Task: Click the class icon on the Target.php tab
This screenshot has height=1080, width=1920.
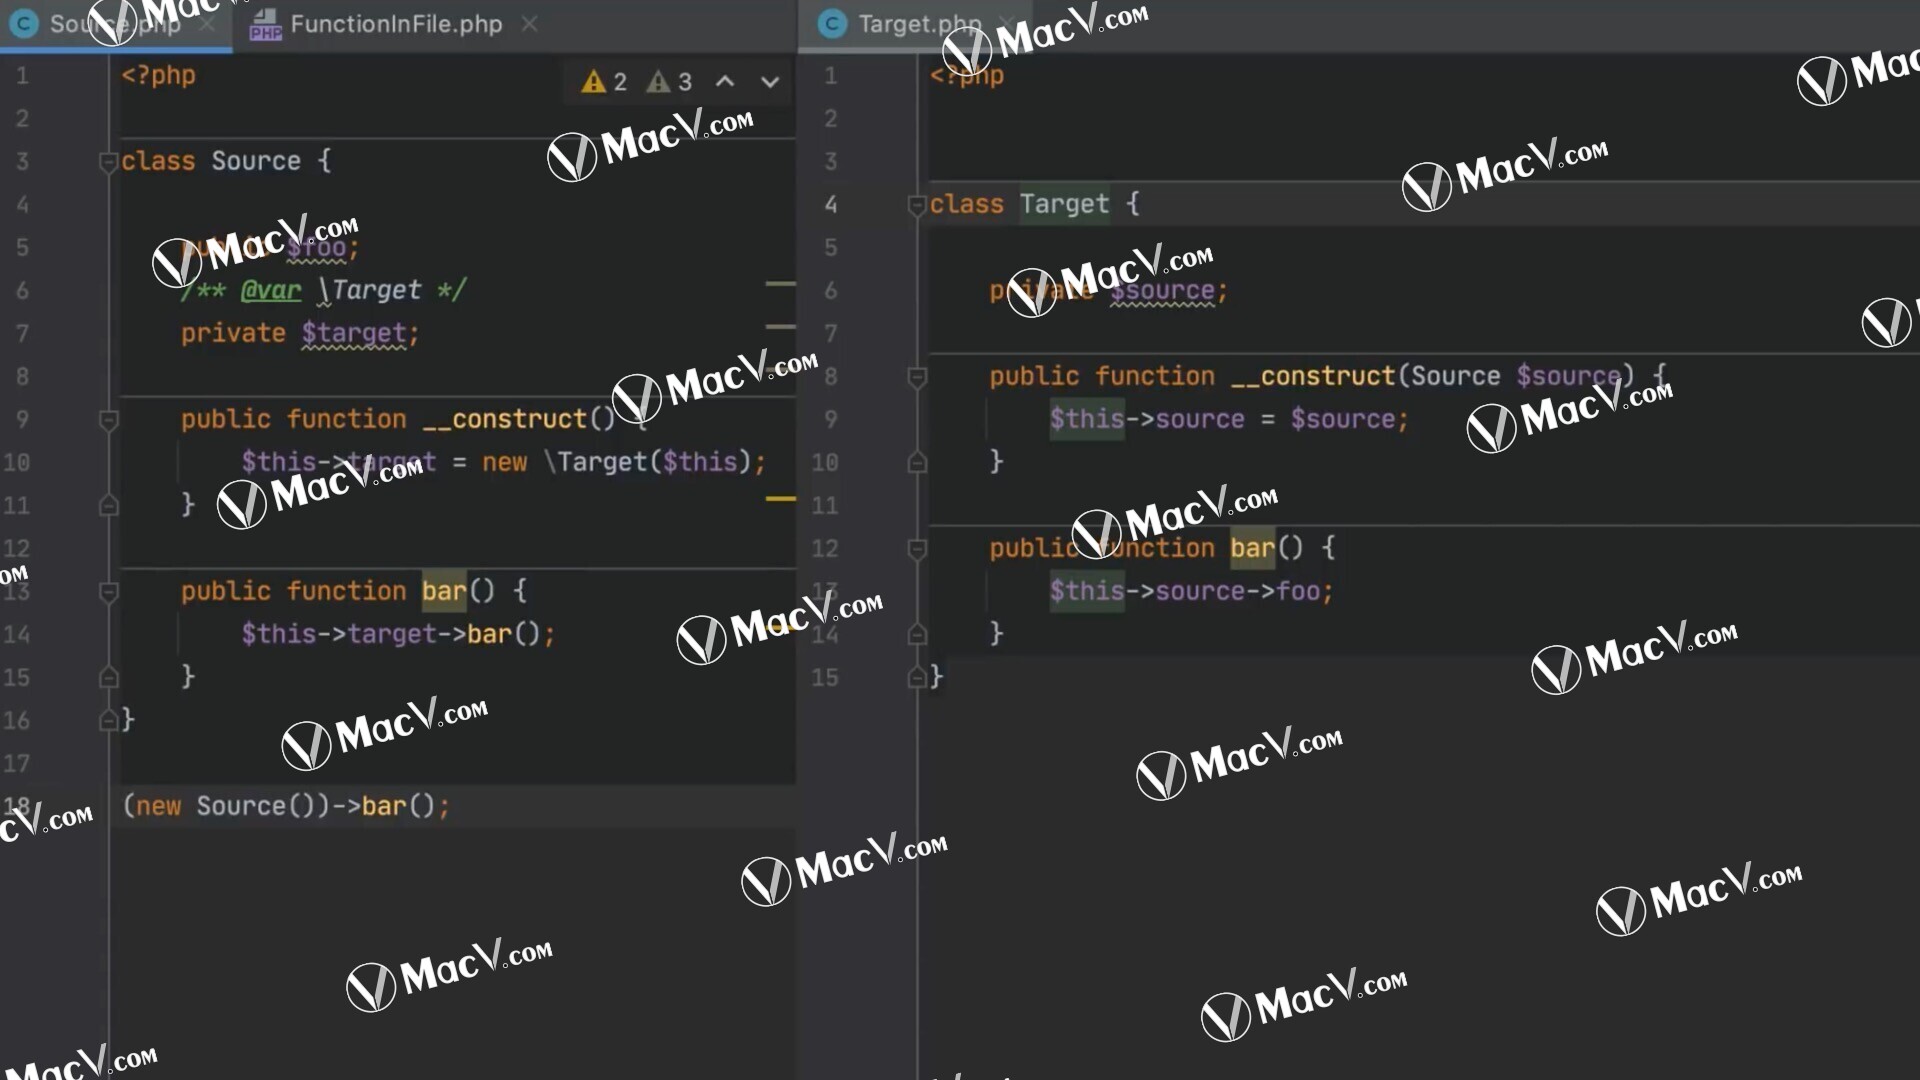Action: coord(832,24)
